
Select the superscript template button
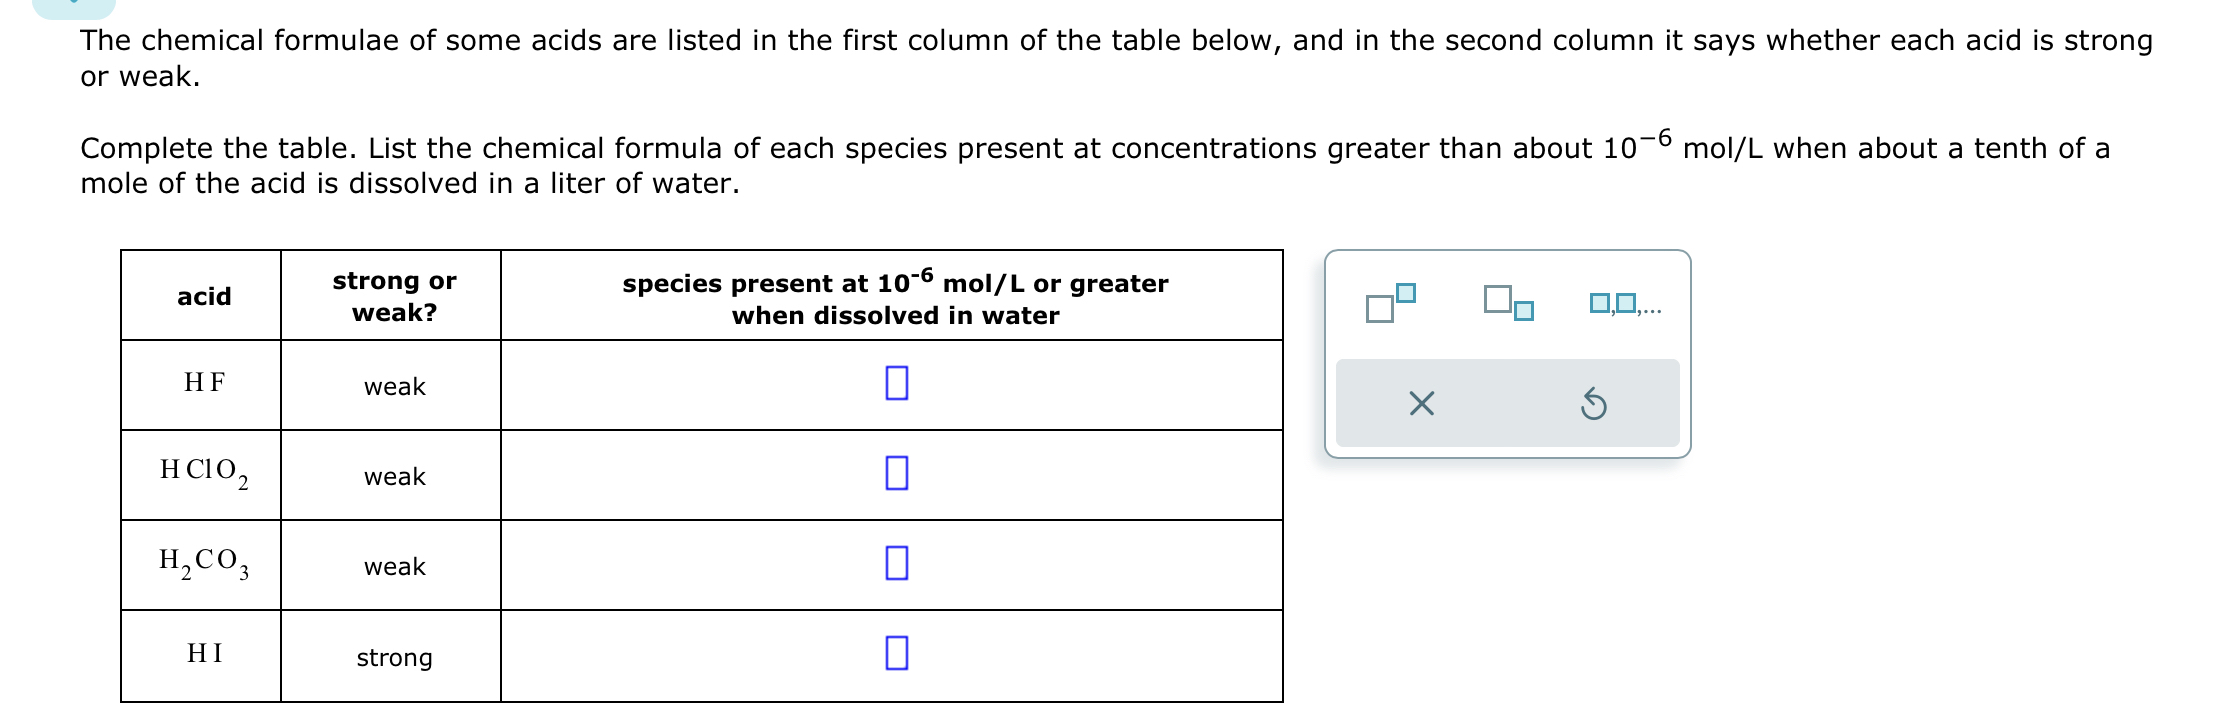[1391, 303]
